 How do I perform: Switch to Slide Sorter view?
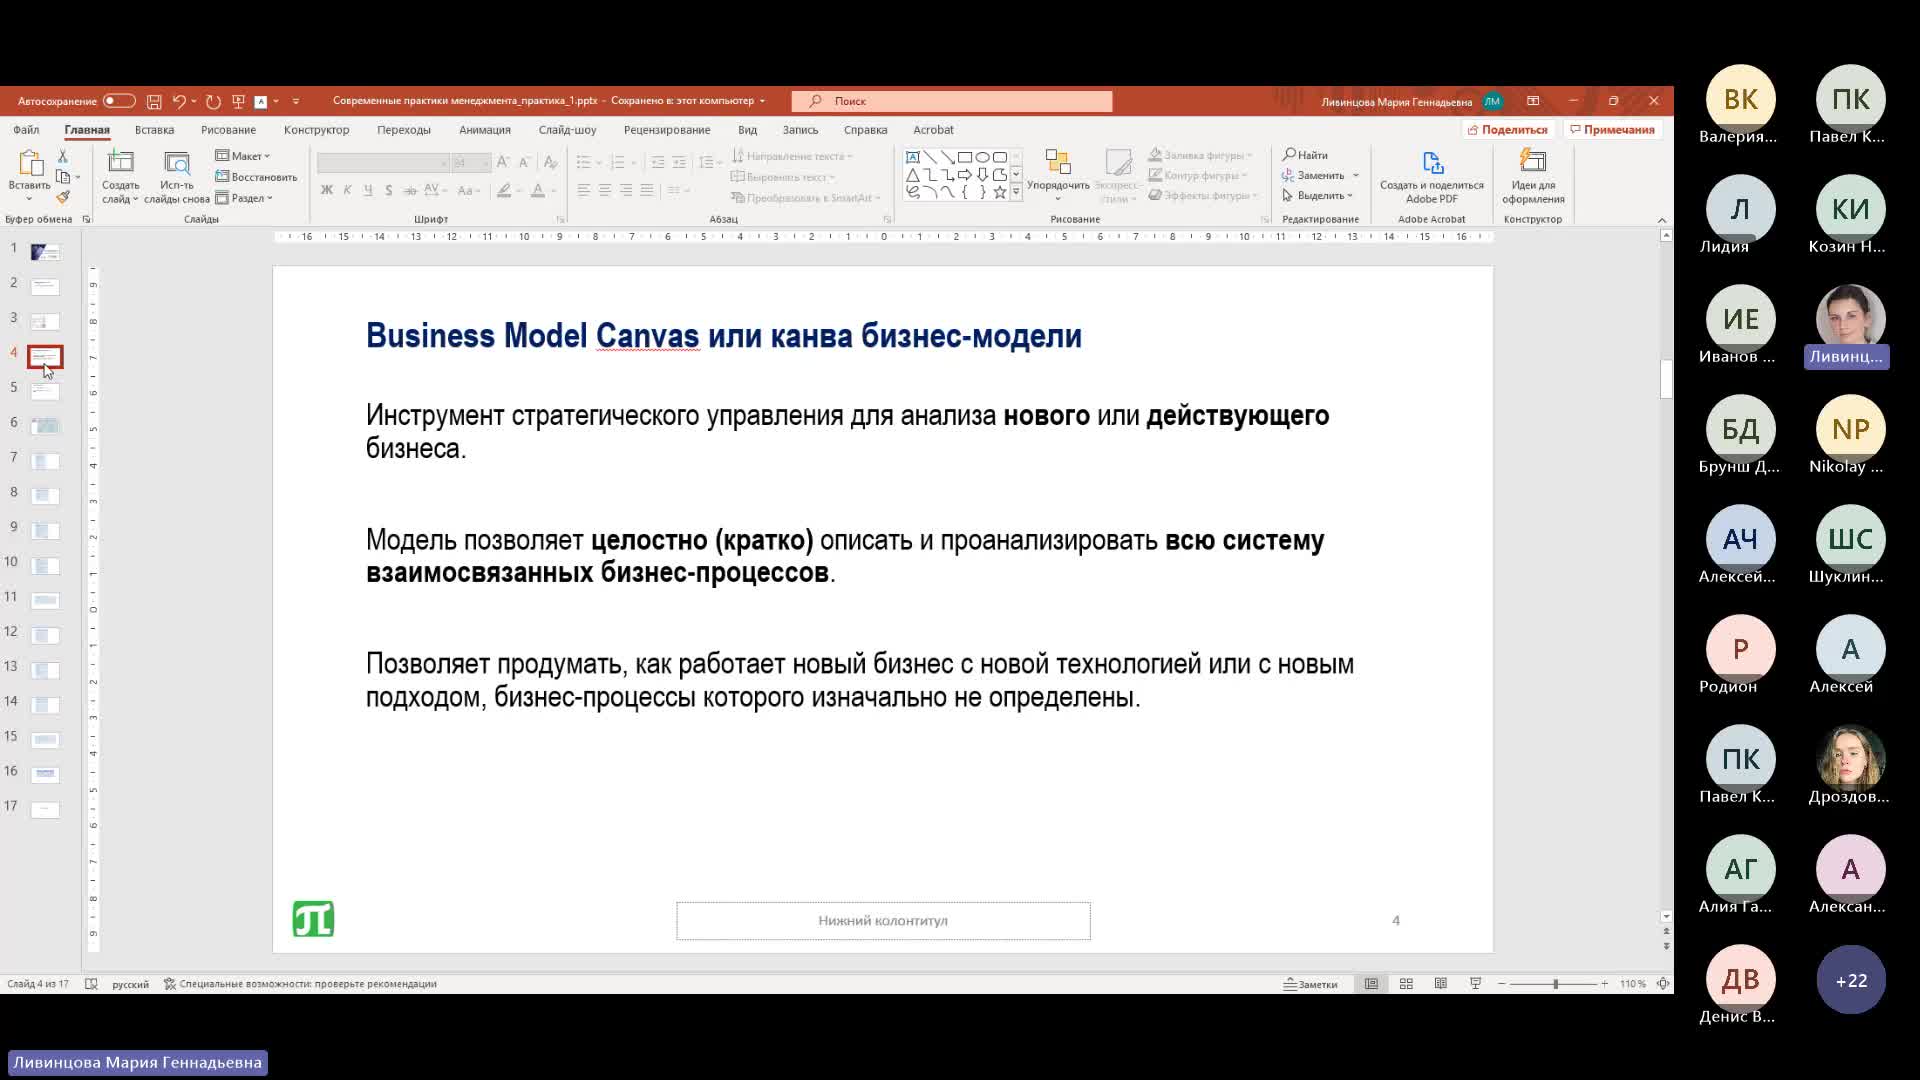1406,984
